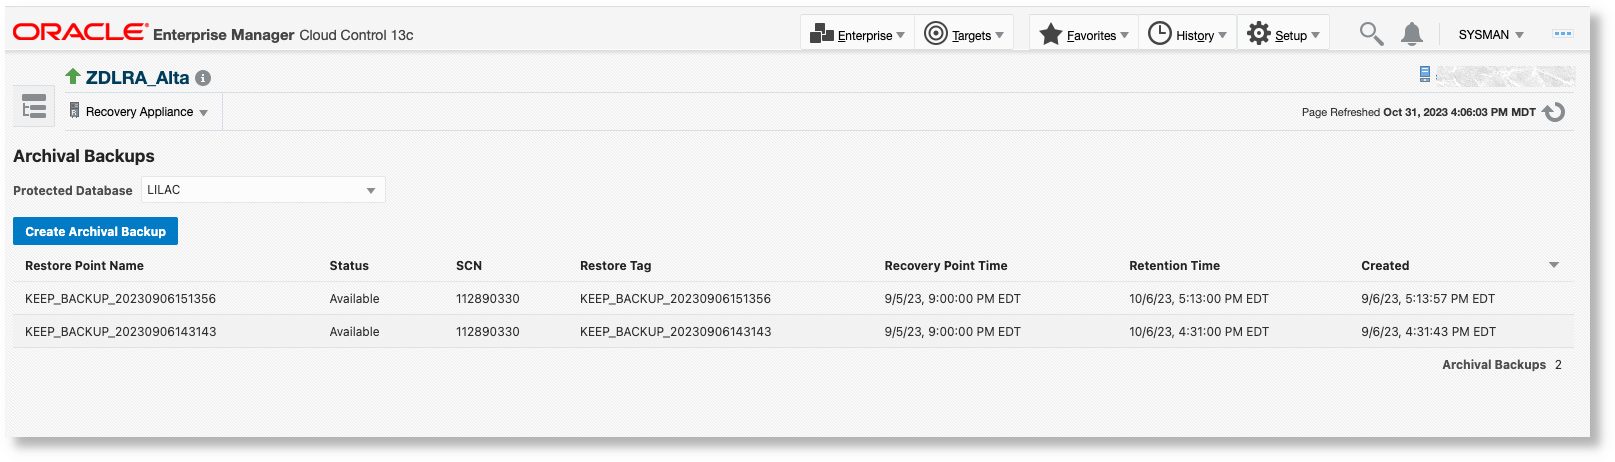Image resolution: width=1615 pixels, height=462 pixels.
Task: Sort by Recovery Point Time column
Action: pos(946,266)
